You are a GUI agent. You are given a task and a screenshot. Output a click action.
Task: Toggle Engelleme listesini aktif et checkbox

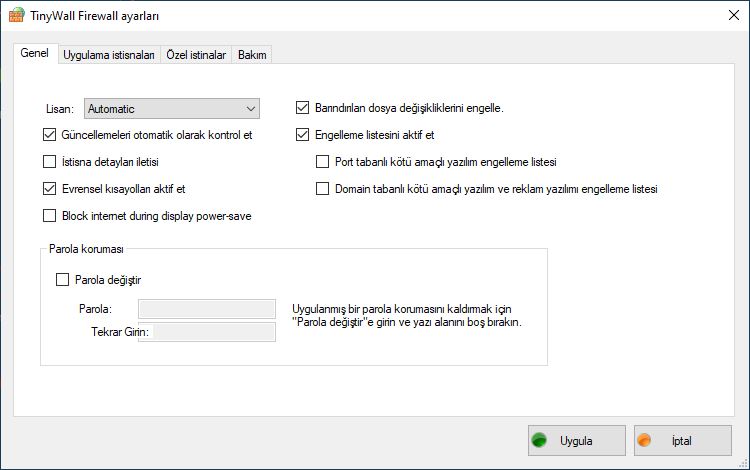pos(302,135)
